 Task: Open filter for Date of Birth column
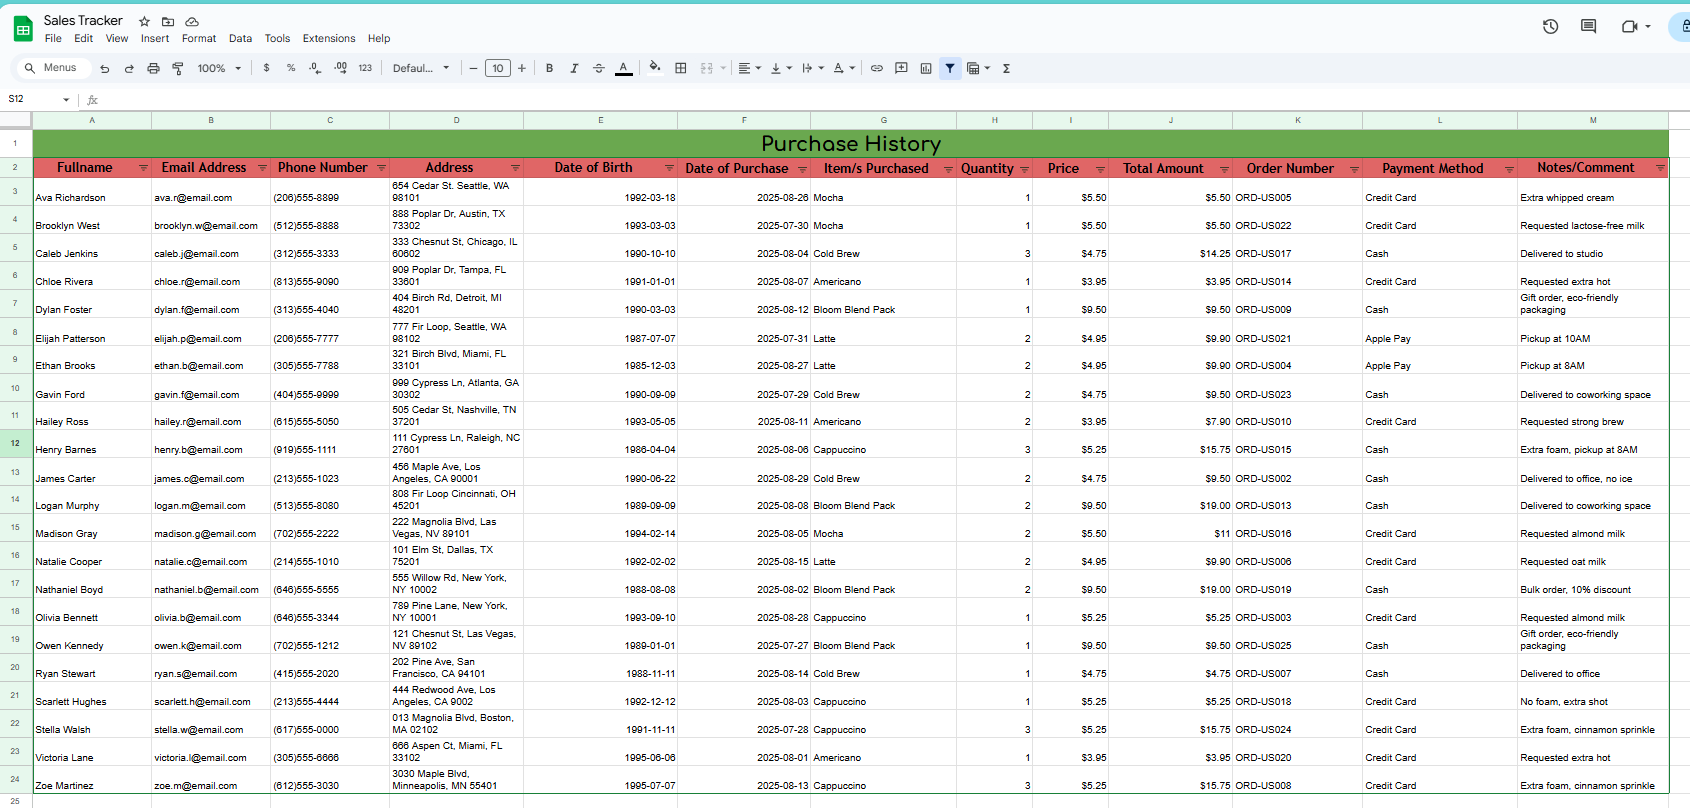tap(669, 168)
